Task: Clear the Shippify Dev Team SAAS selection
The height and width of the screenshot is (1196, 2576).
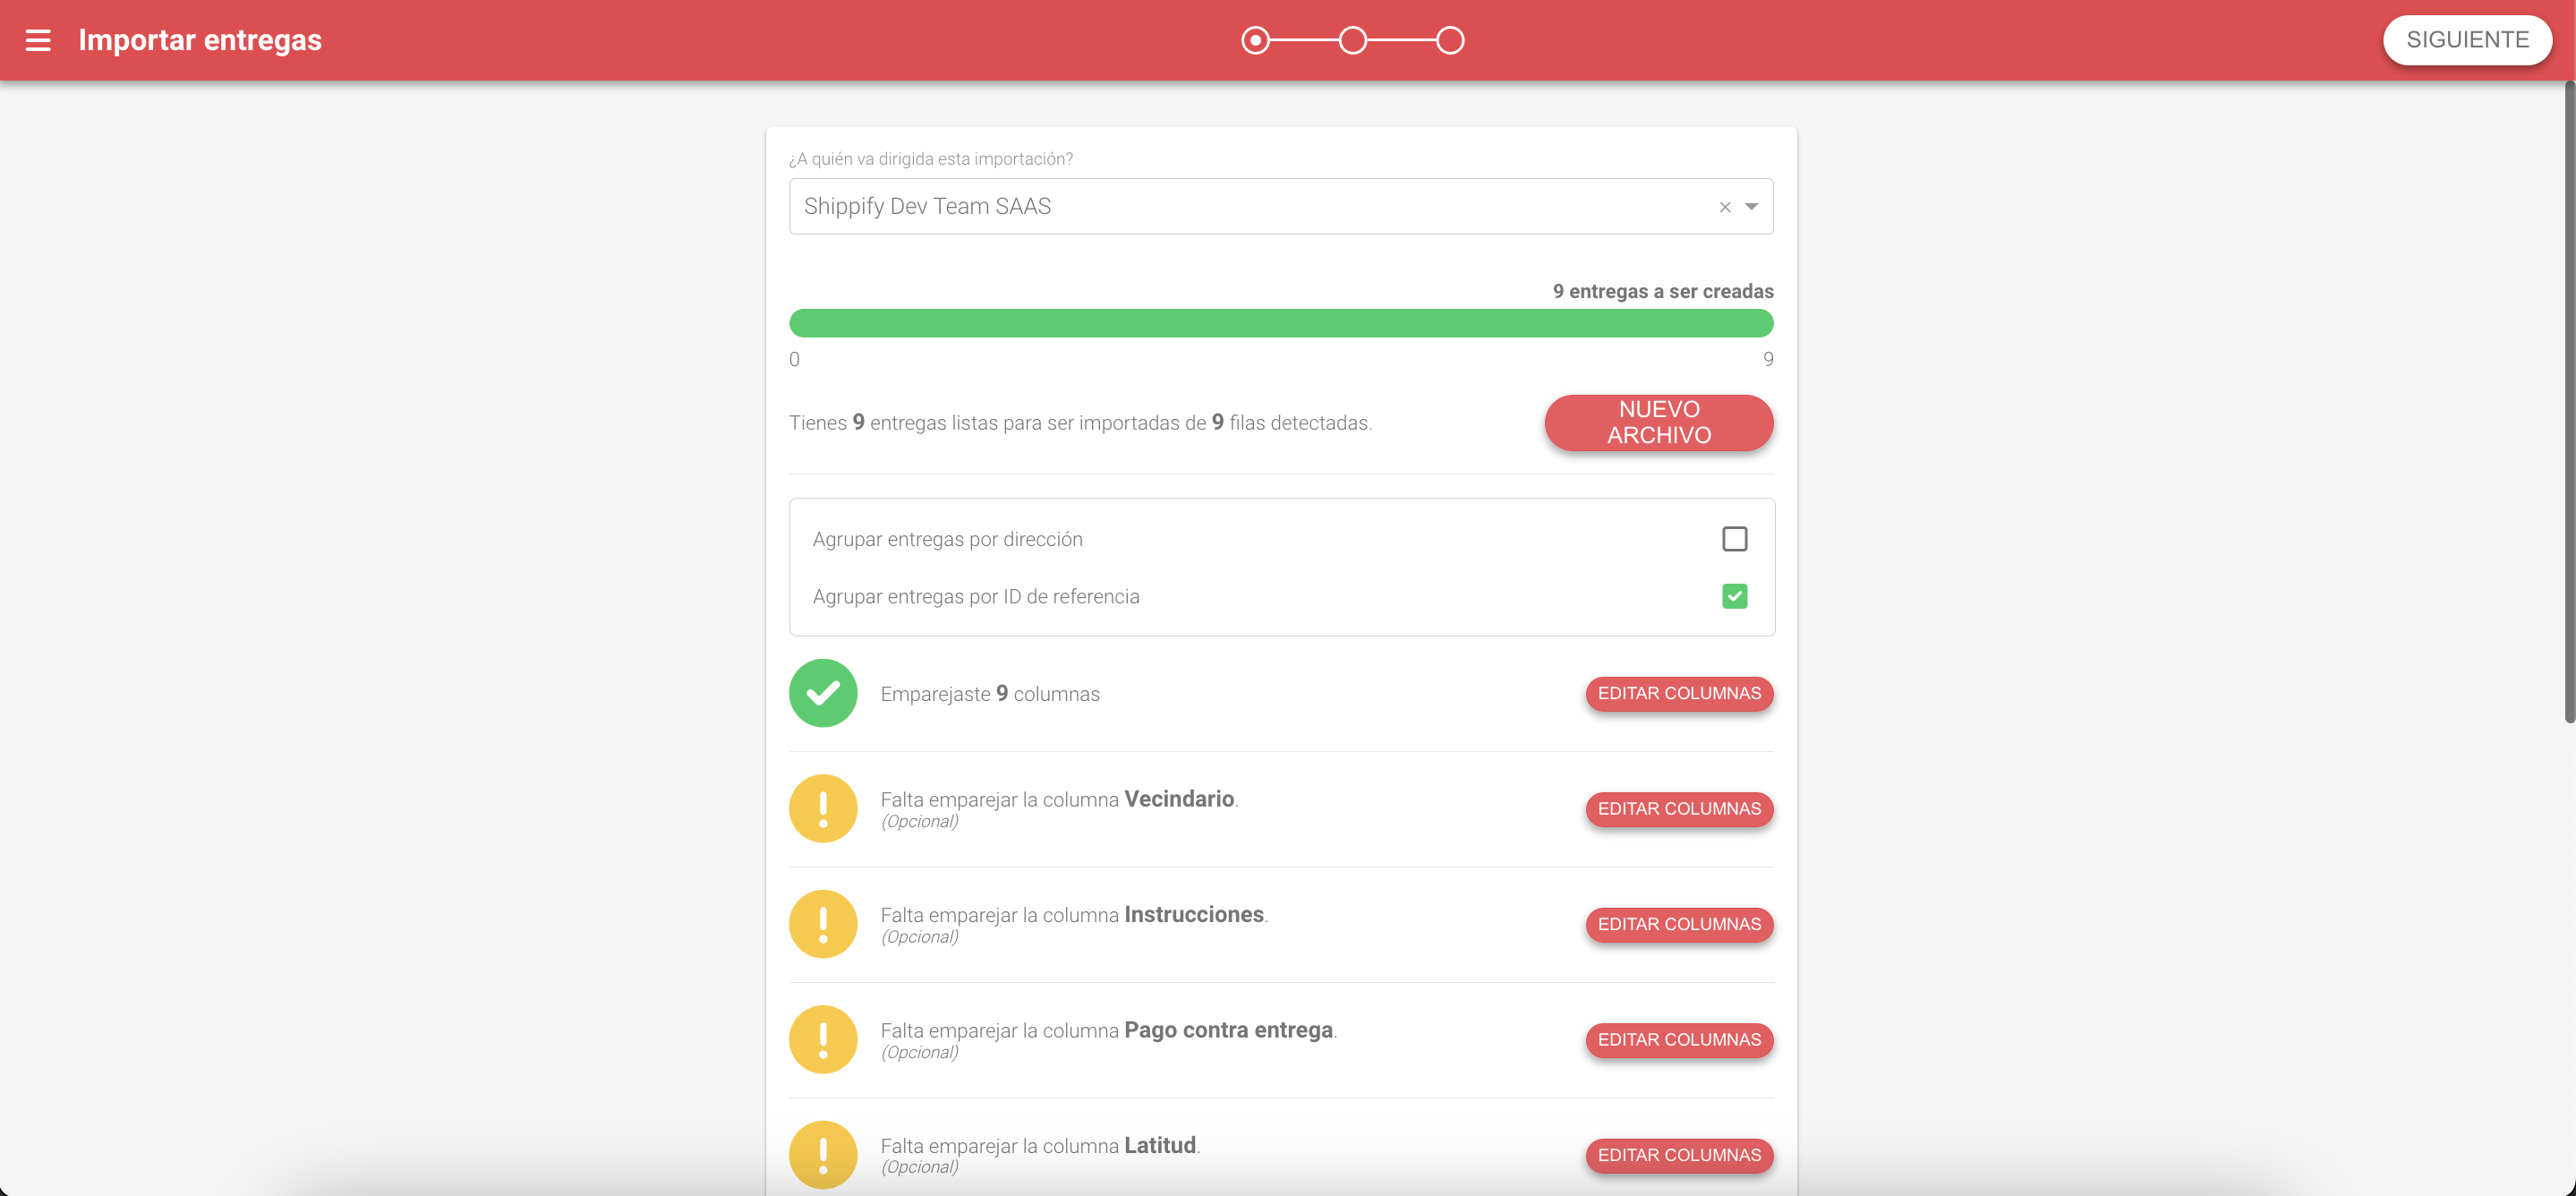Action: coord(1724,207)
